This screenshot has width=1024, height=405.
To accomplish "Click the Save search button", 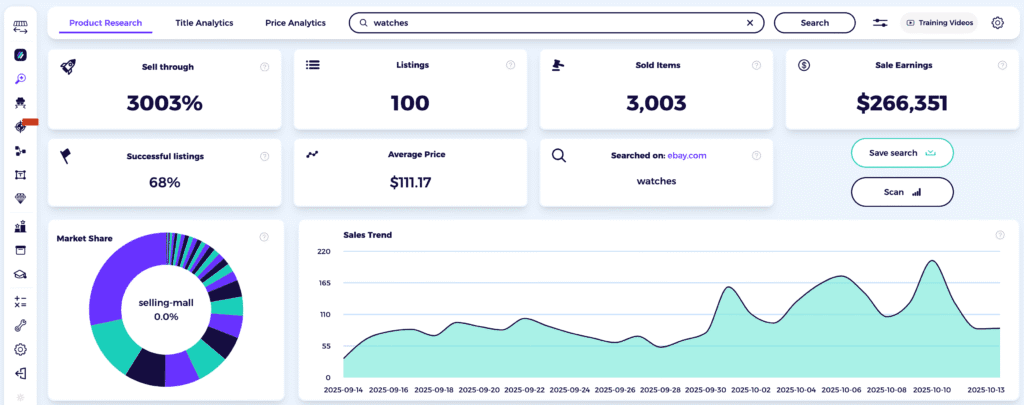I will tap(902, 153).
